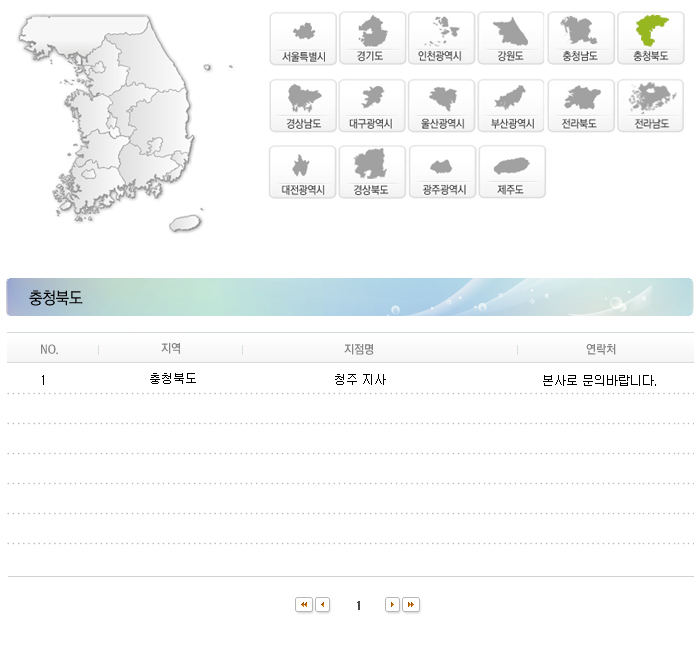This screenshot has height=654, width=699.
Task: Choose the 전라남도 region button
Action: pos(650,106)
